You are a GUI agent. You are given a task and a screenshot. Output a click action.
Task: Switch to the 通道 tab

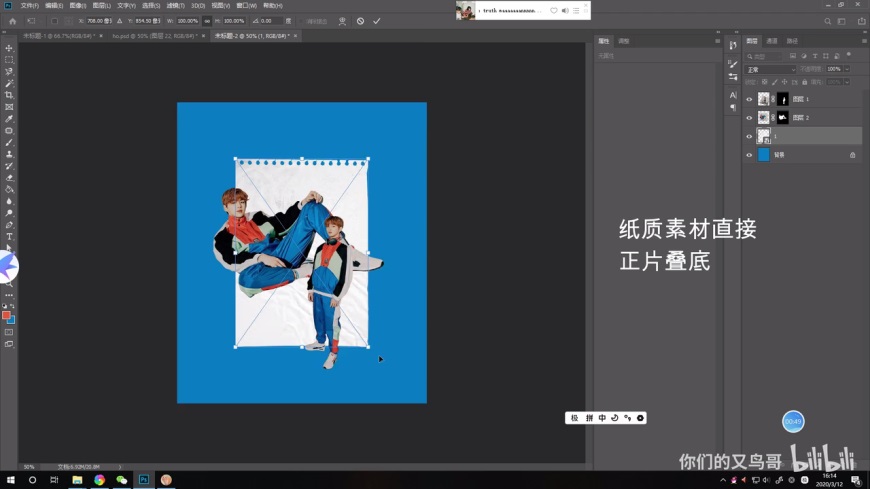point(772,41)
